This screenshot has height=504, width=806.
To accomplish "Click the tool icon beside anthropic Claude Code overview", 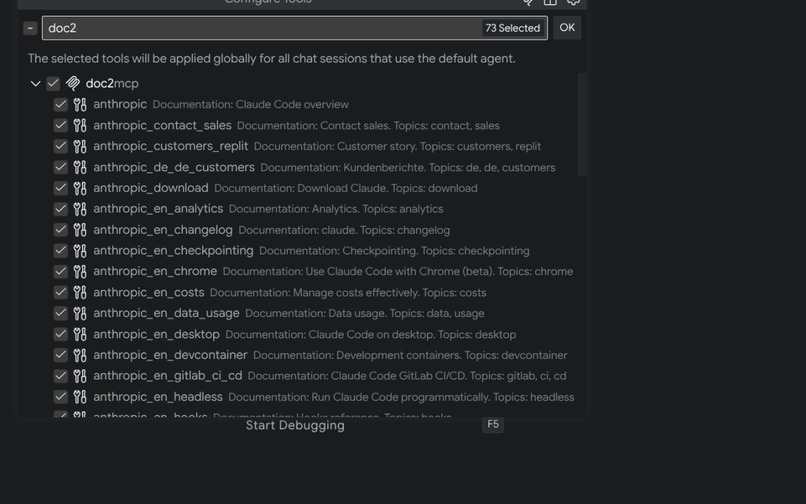I will click(80, 105).
